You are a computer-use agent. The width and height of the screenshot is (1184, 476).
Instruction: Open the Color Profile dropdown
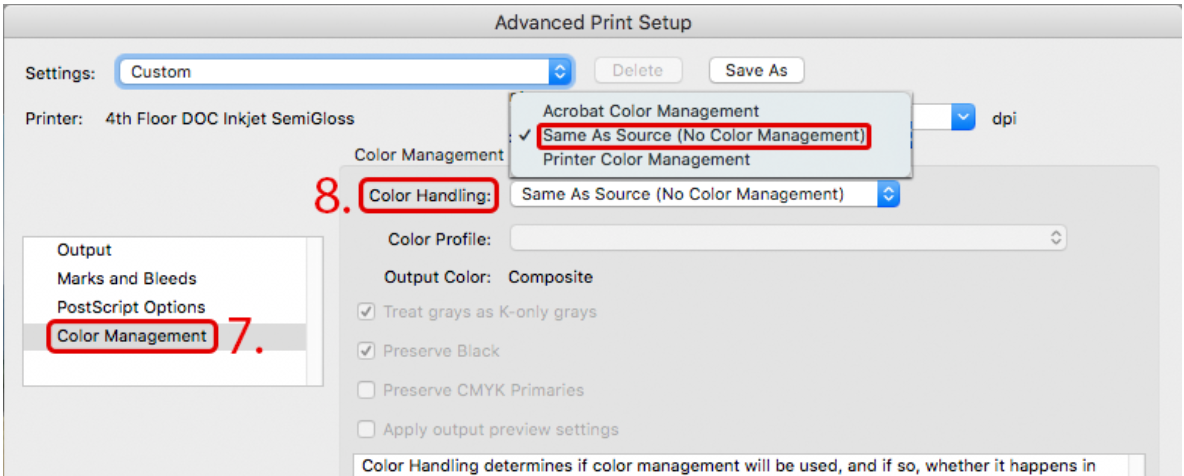pyautogui.click(x=788, y=239)
